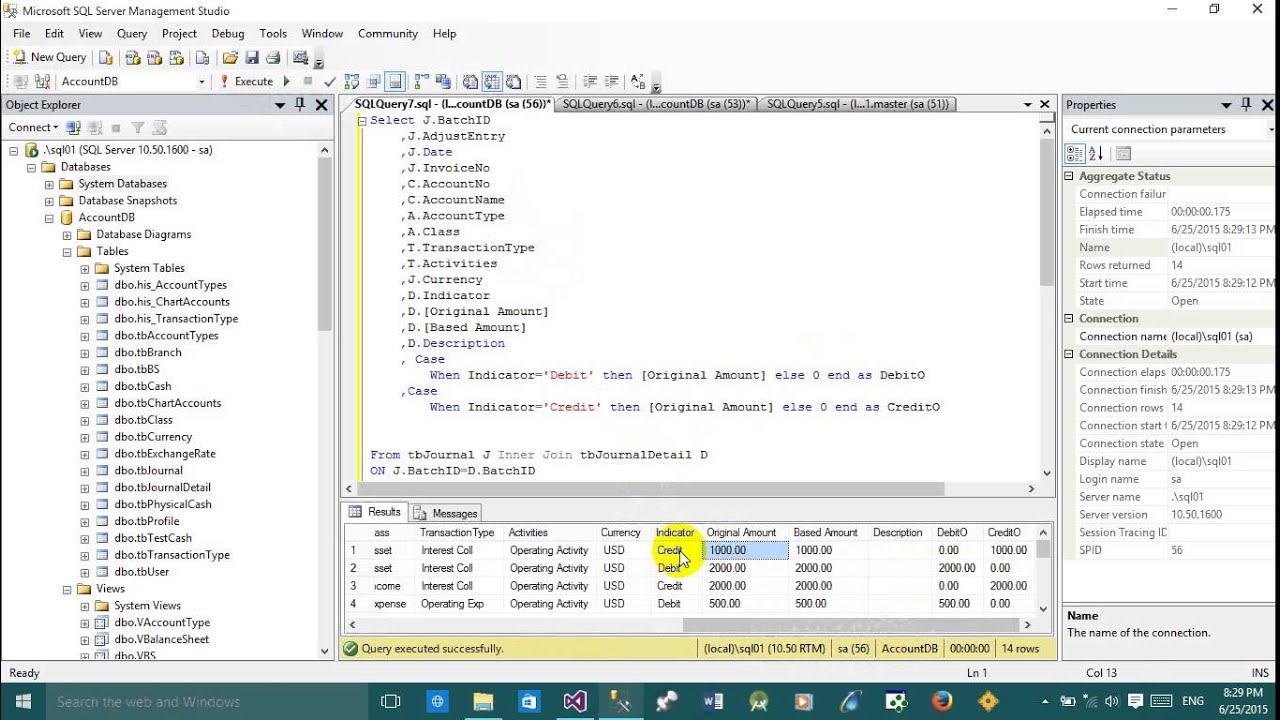Select Results to File icon
This screenshot has width=1280, height=720.
point(513,82)
